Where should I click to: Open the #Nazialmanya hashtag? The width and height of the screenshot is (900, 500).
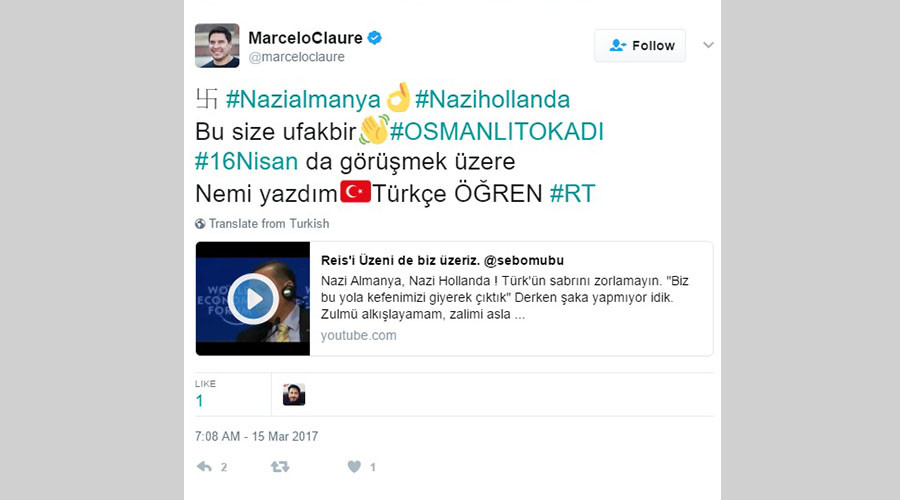(x=303, y=99)
